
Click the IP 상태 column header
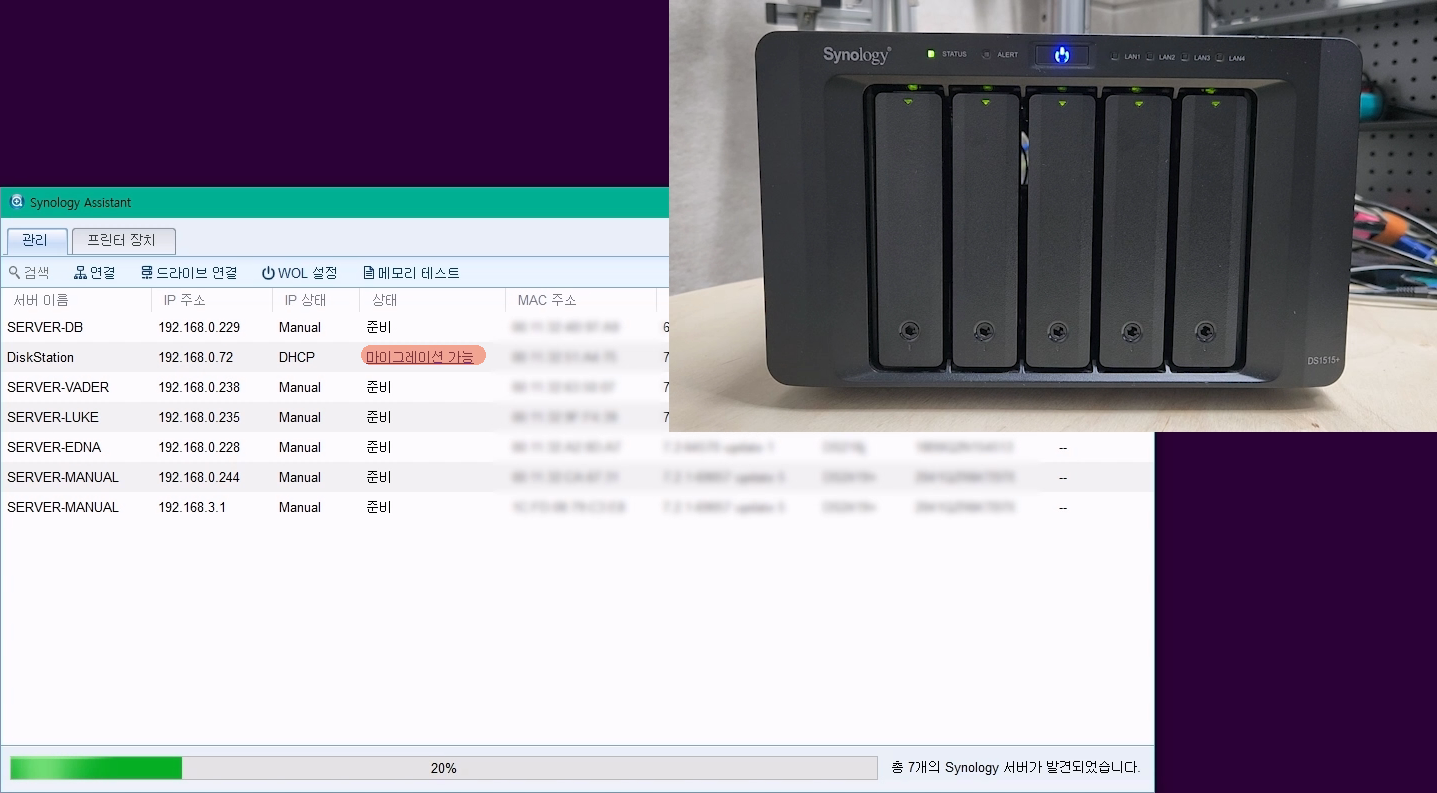coord(305,300)
